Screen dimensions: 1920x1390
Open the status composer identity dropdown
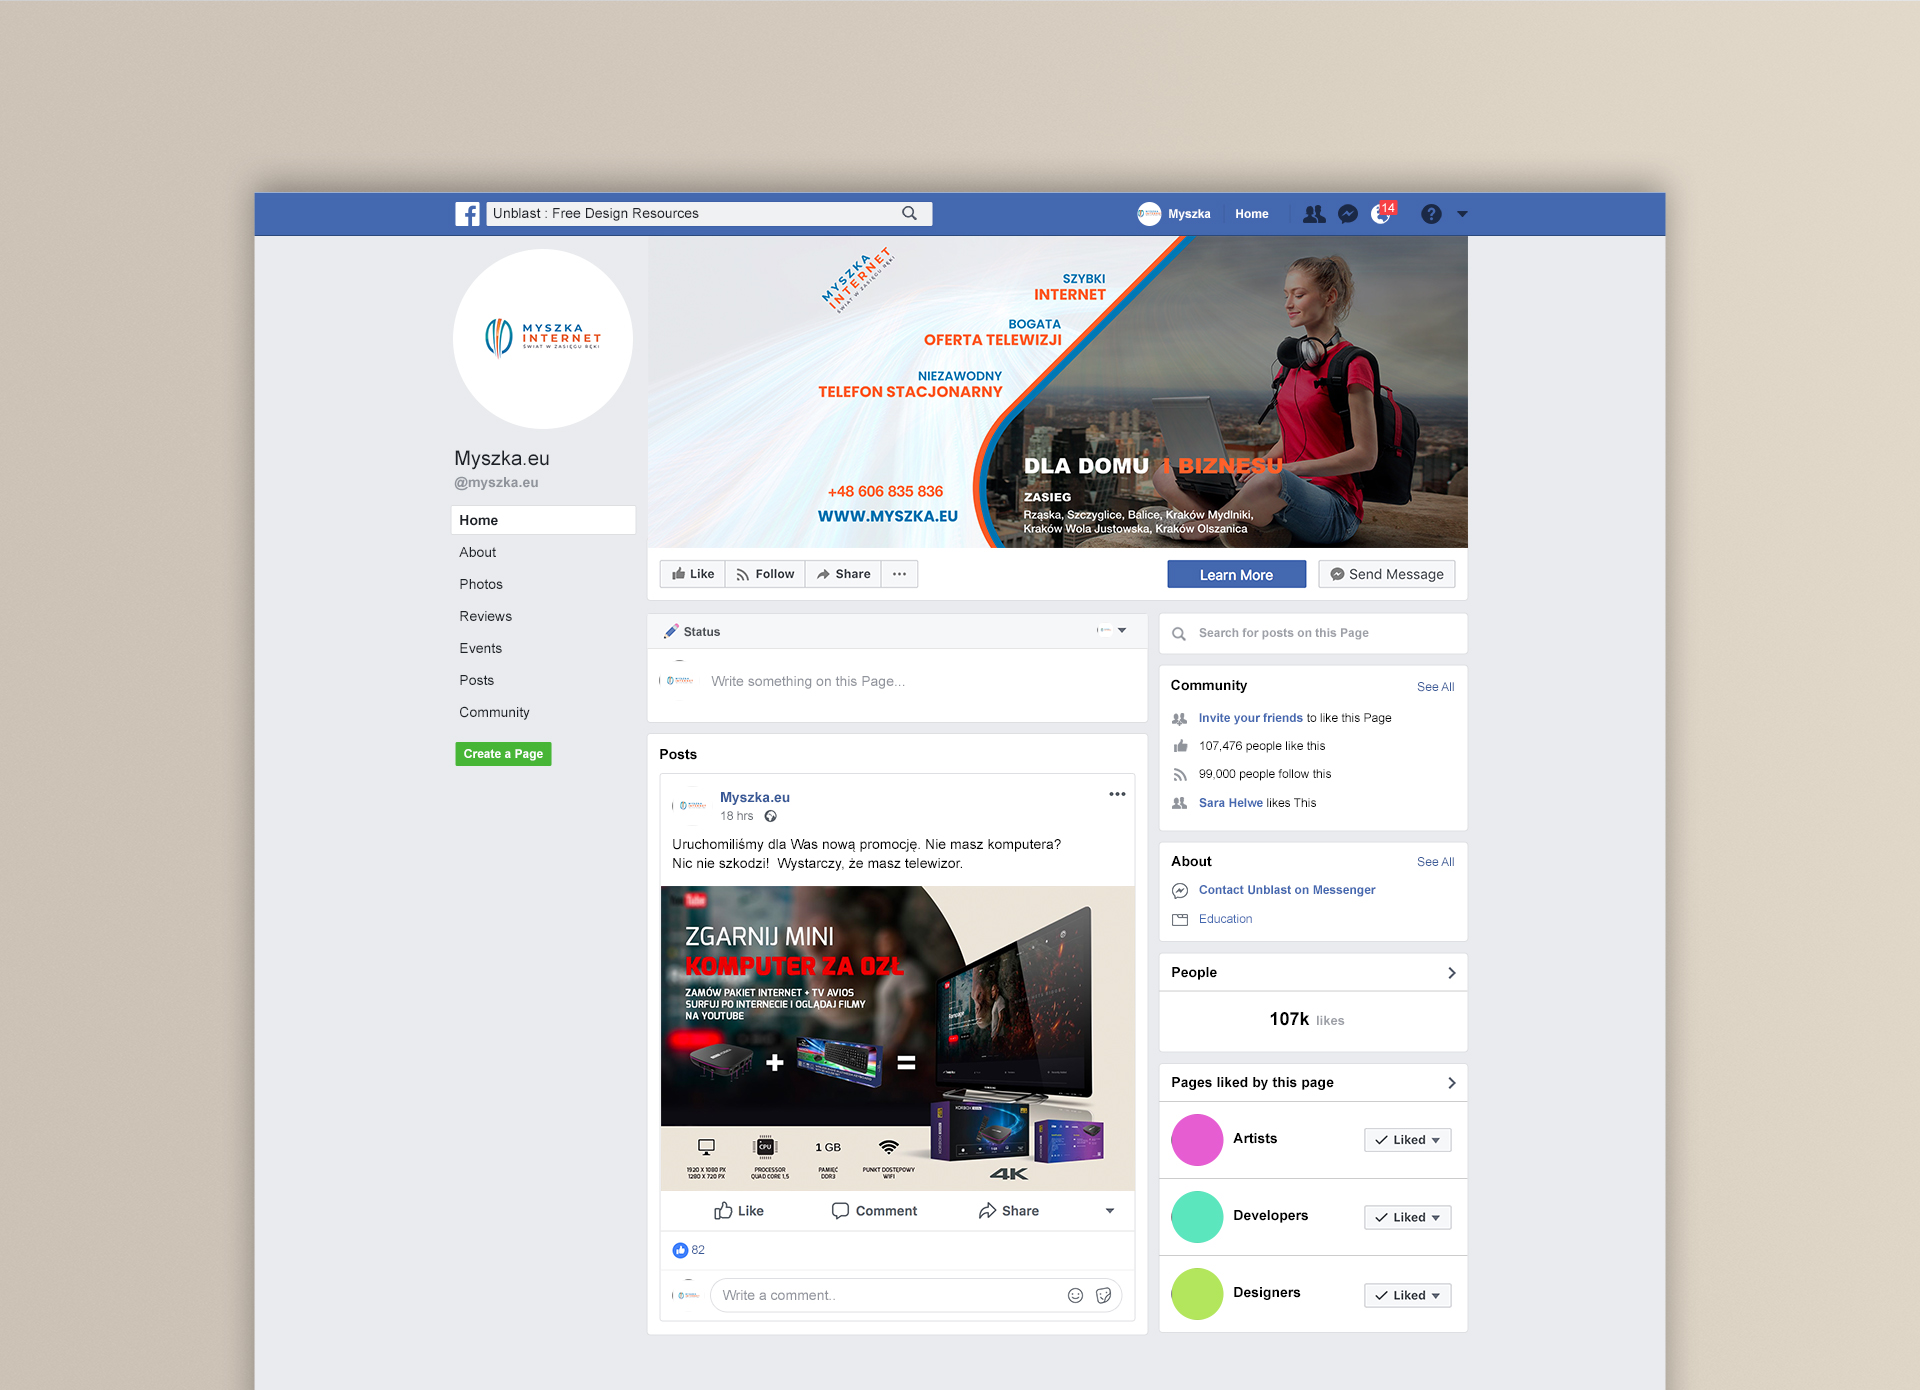(x=1112, y=630)
